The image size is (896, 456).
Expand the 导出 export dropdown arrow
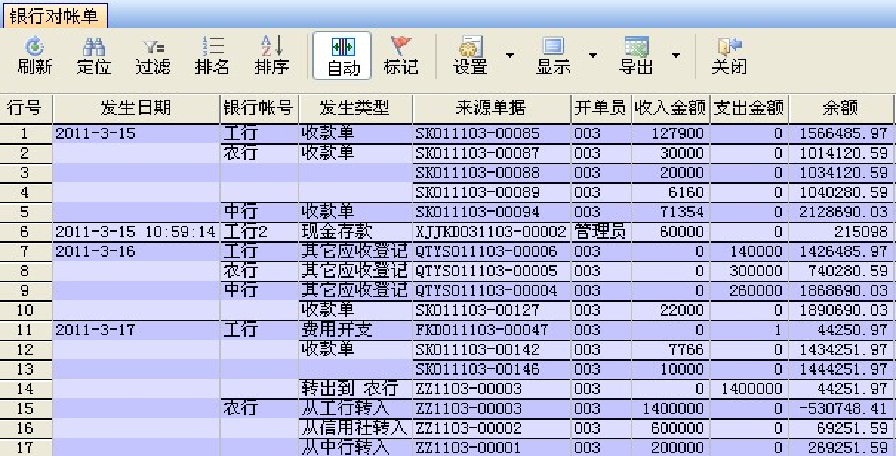point(676,54)
